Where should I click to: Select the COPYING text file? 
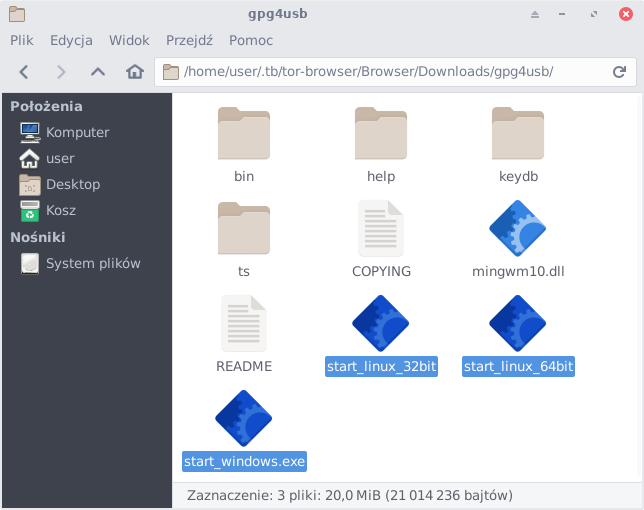click(x=381, y=229)
